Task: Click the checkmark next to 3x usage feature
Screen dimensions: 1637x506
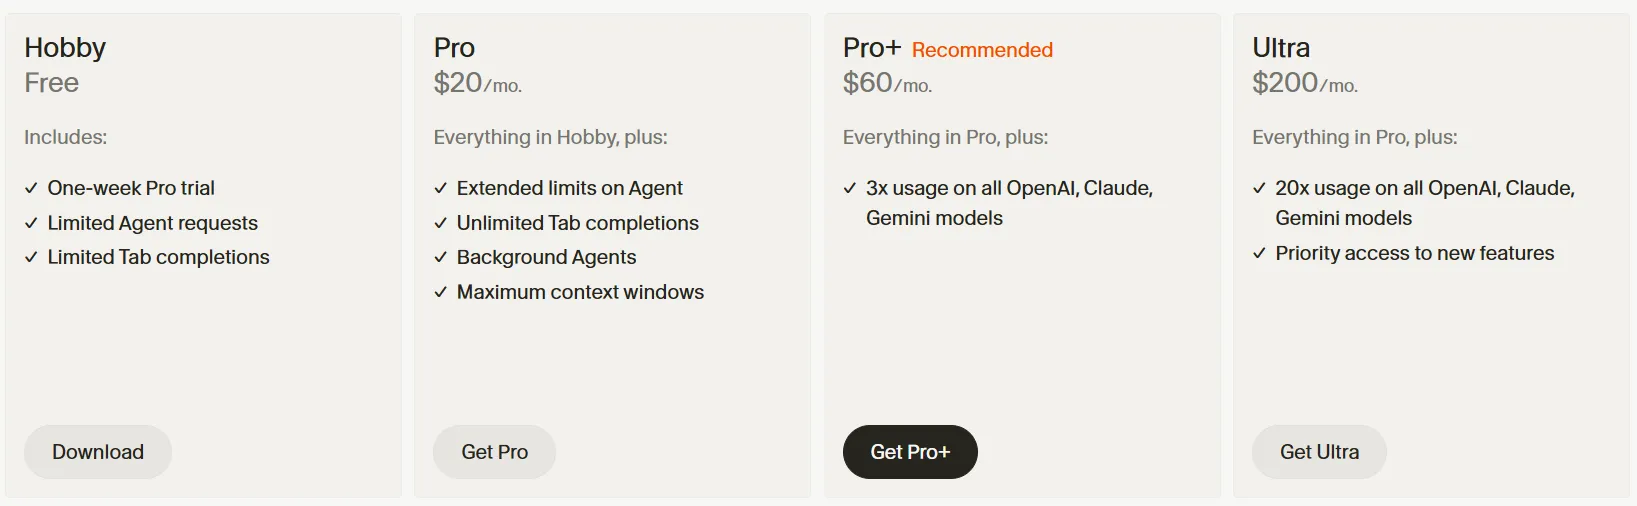Action: (850, 188)
